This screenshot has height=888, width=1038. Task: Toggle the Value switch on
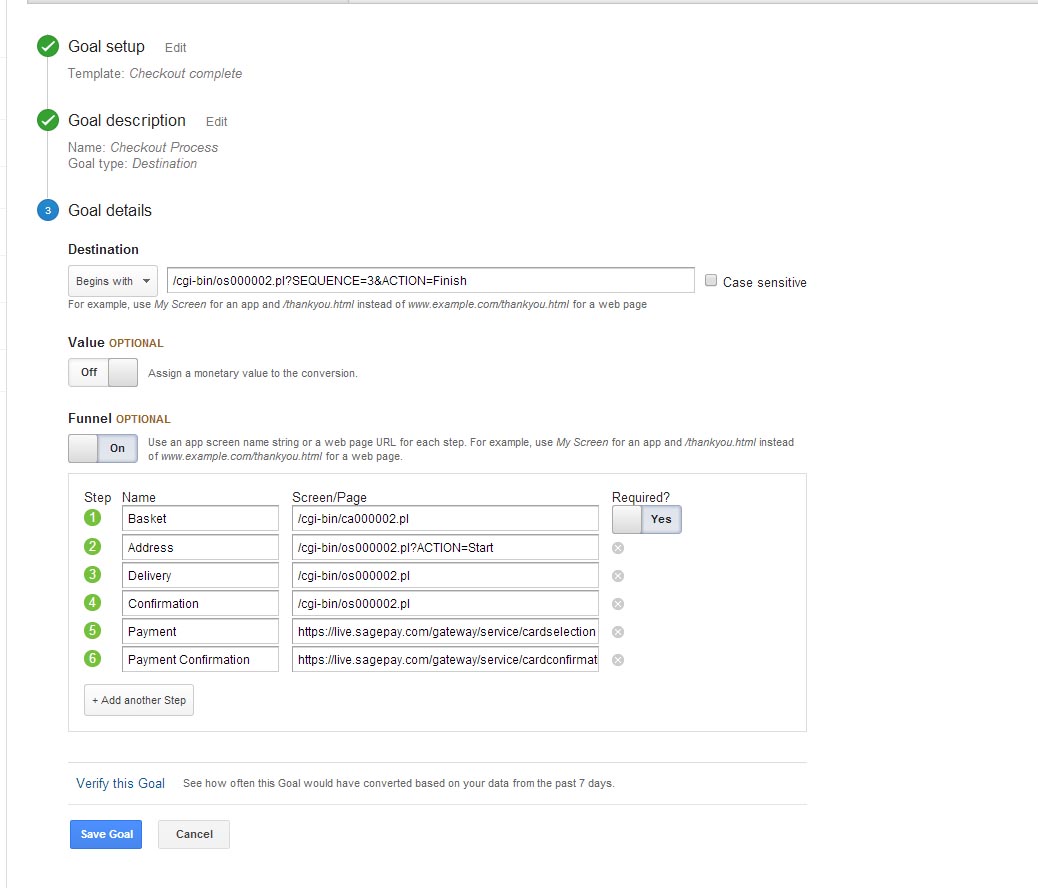[x=103, y=372]
